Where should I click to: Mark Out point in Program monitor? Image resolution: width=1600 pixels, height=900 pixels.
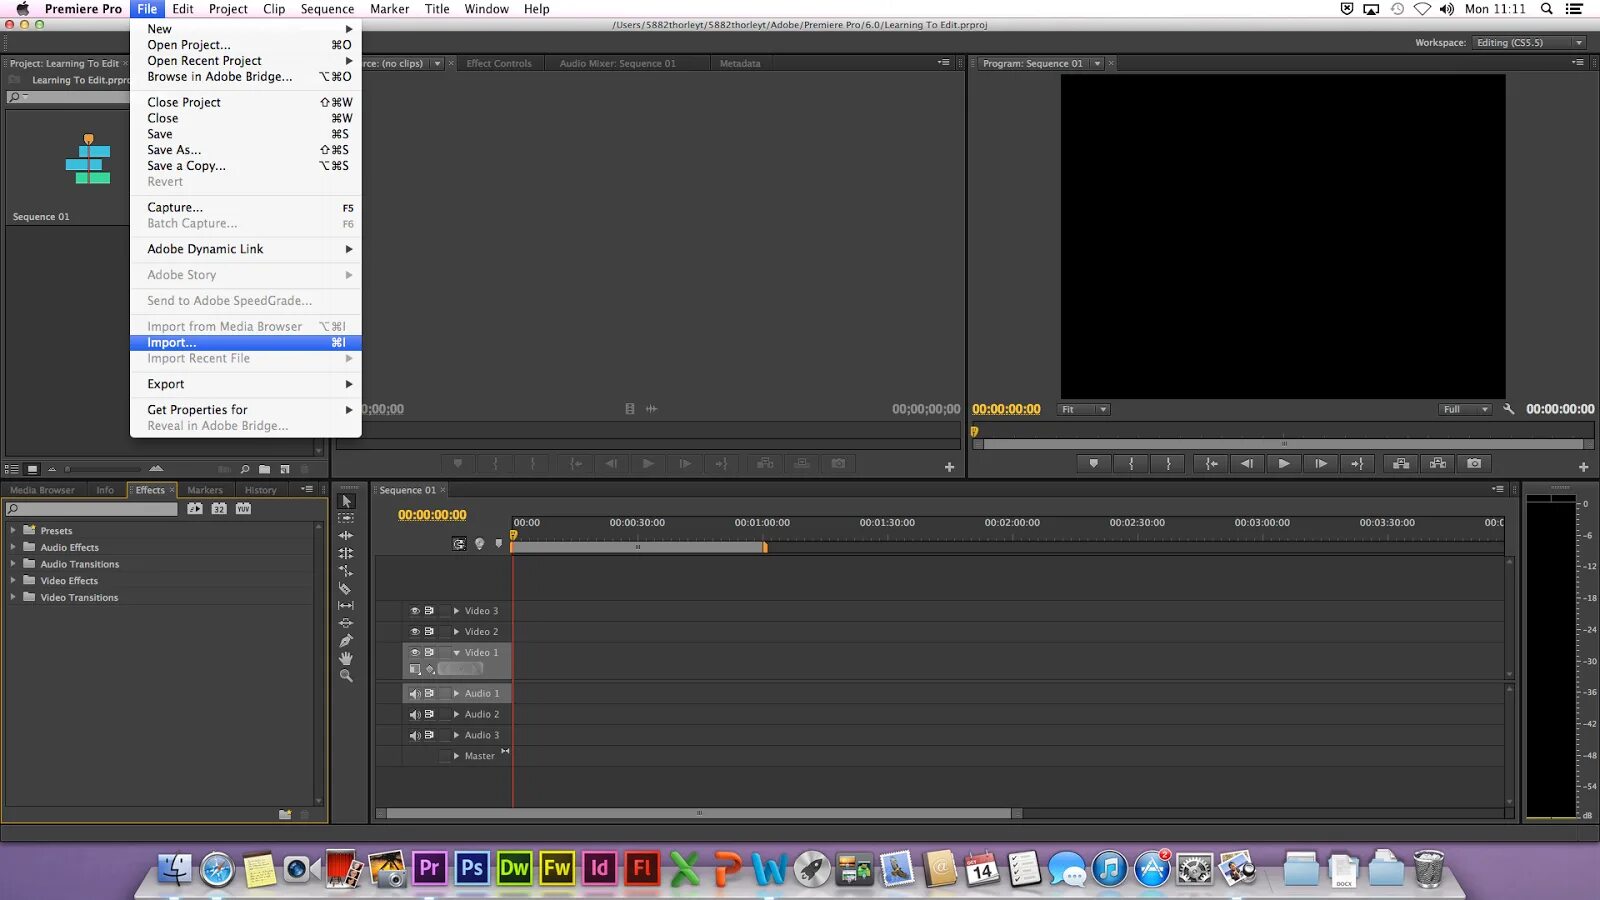[x=1168, y=464]
